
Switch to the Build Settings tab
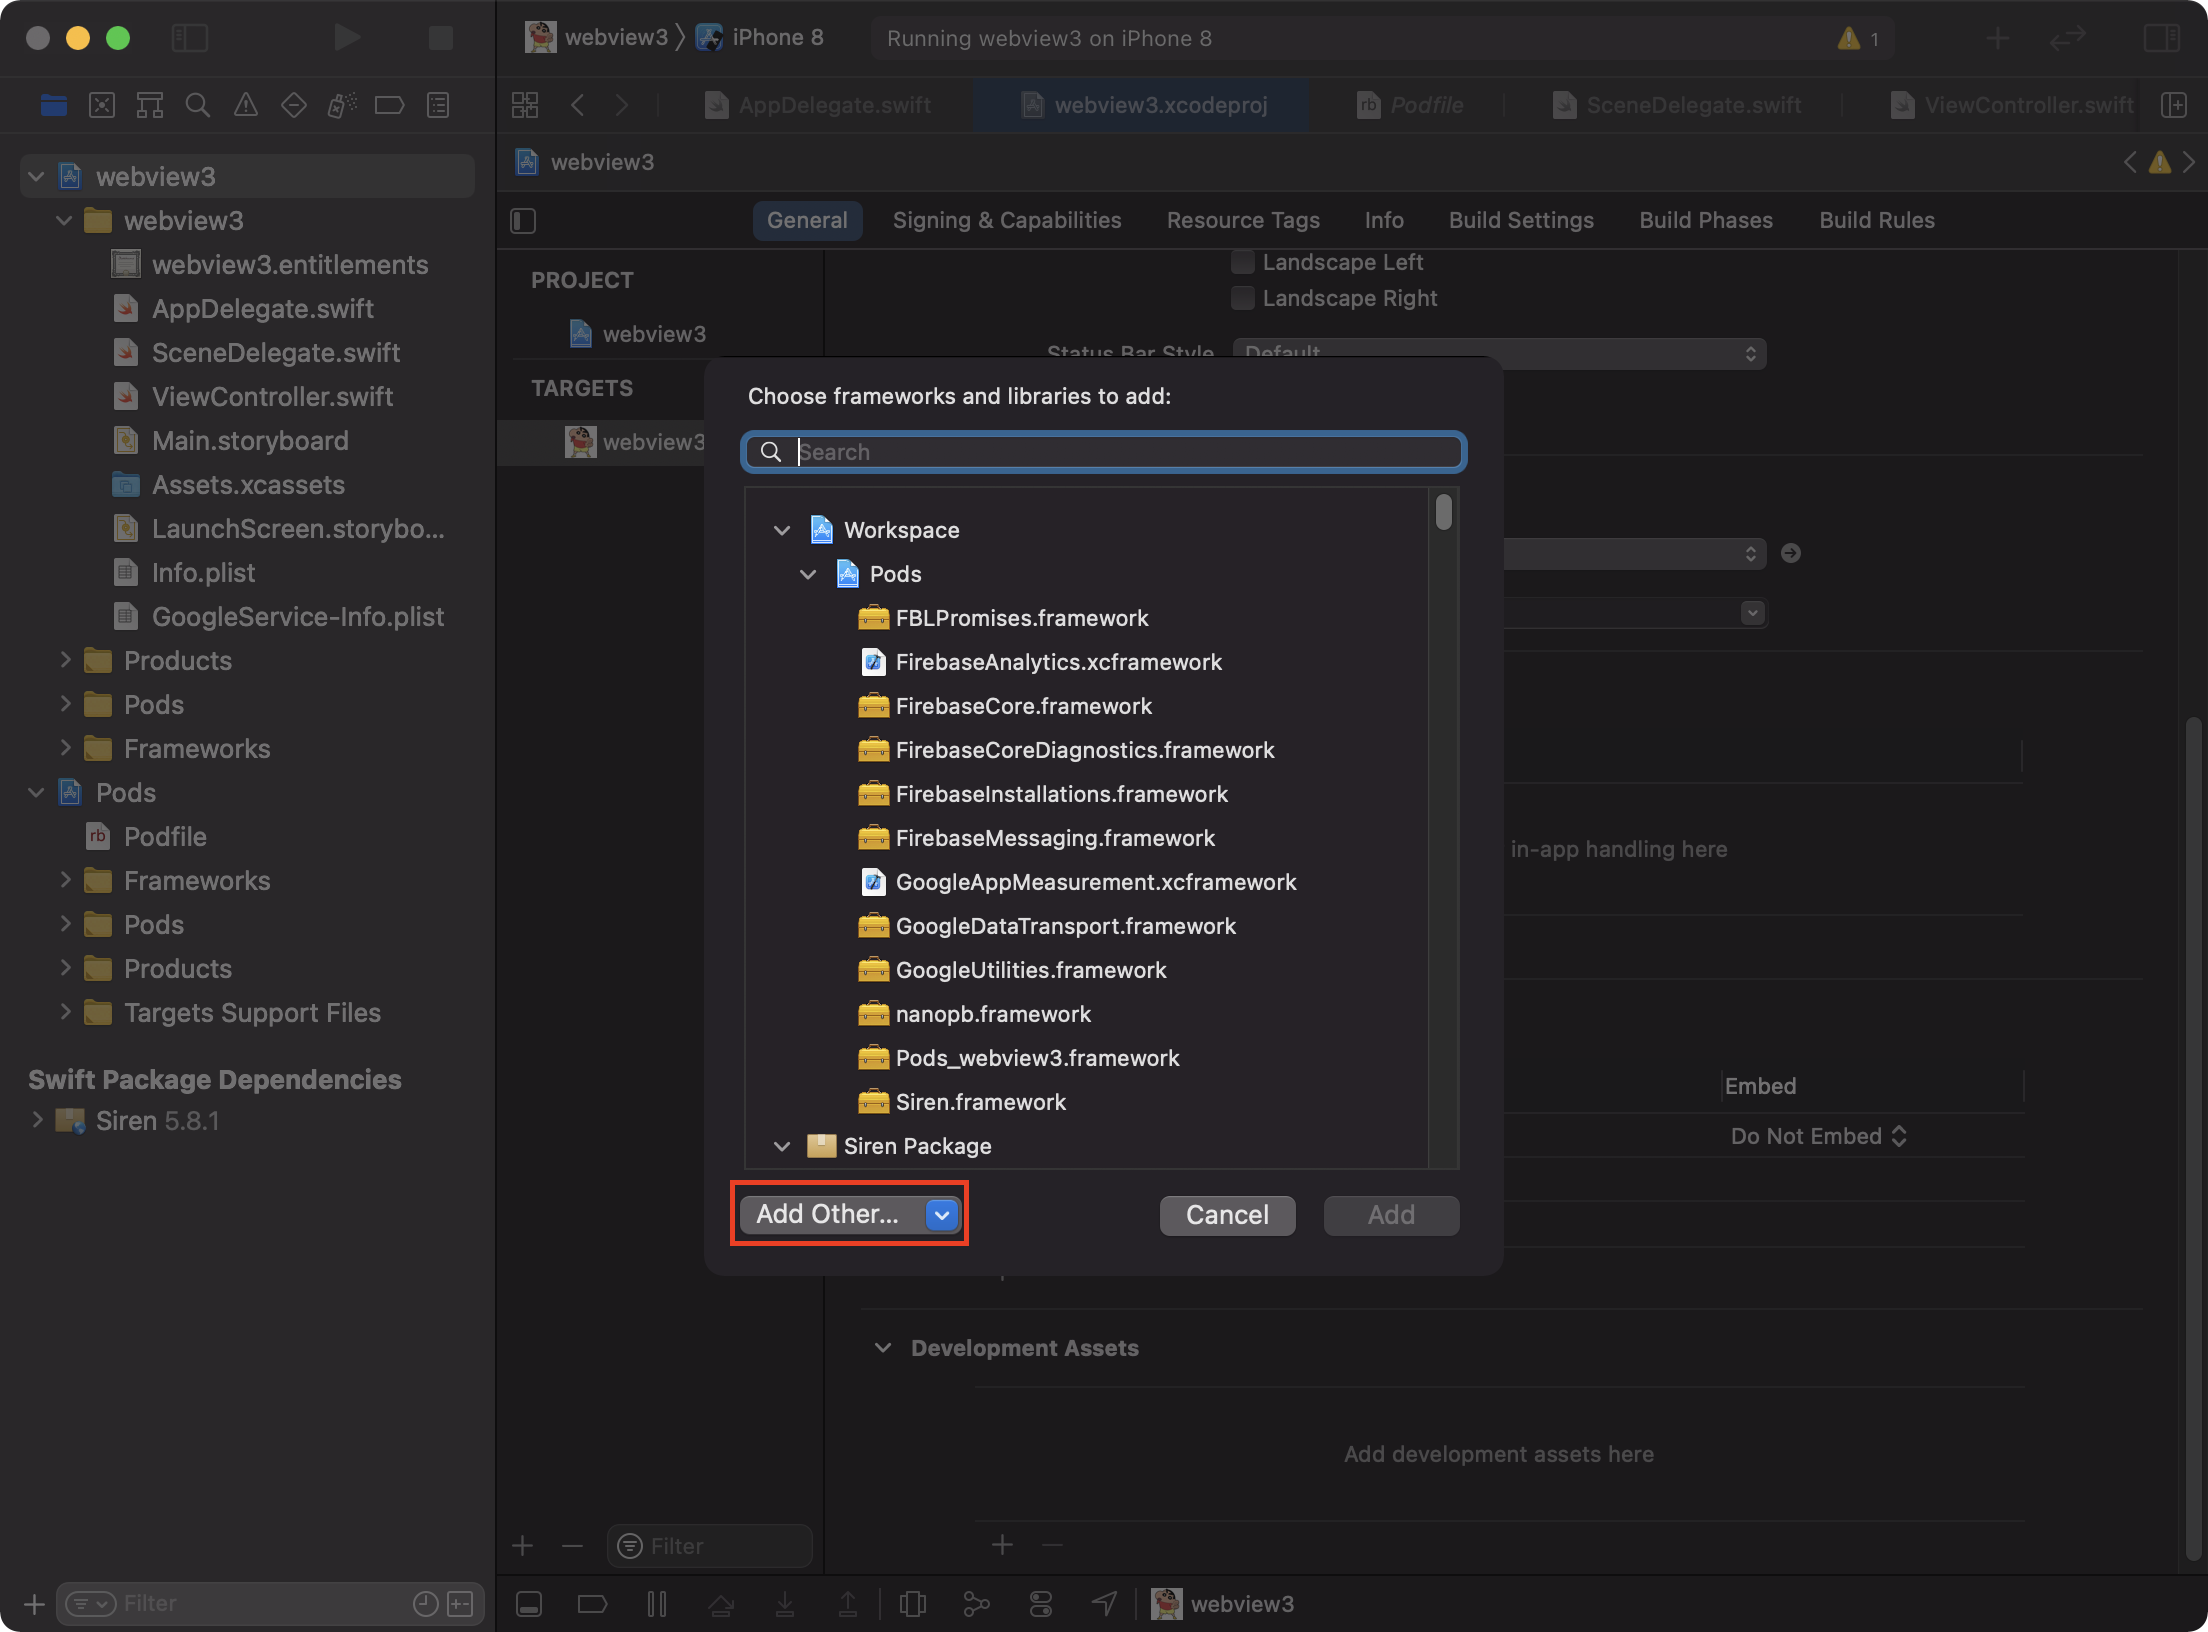pyautogui.click(x=1520, y=220)
